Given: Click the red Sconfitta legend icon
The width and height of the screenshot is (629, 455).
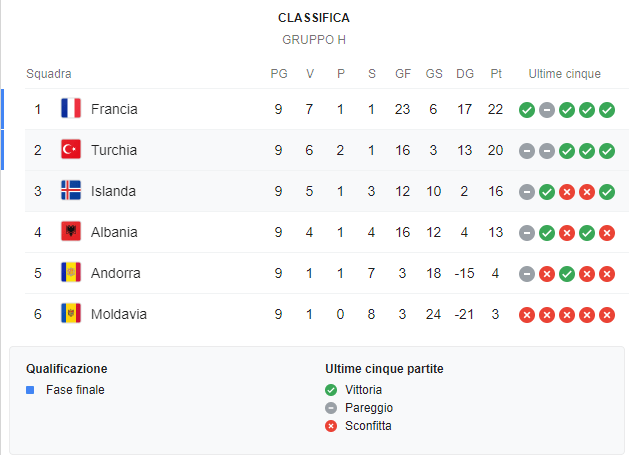Looking at the screenshot, I should pos(332,426).
